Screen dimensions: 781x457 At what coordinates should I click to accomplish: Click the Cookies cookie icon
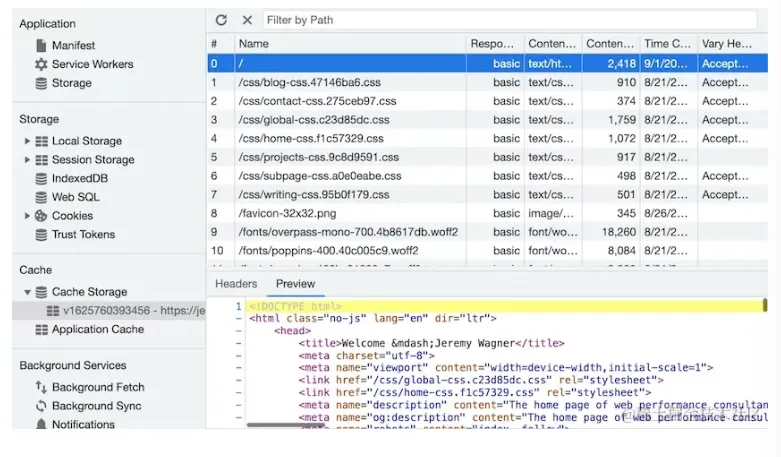coord(41,216)
